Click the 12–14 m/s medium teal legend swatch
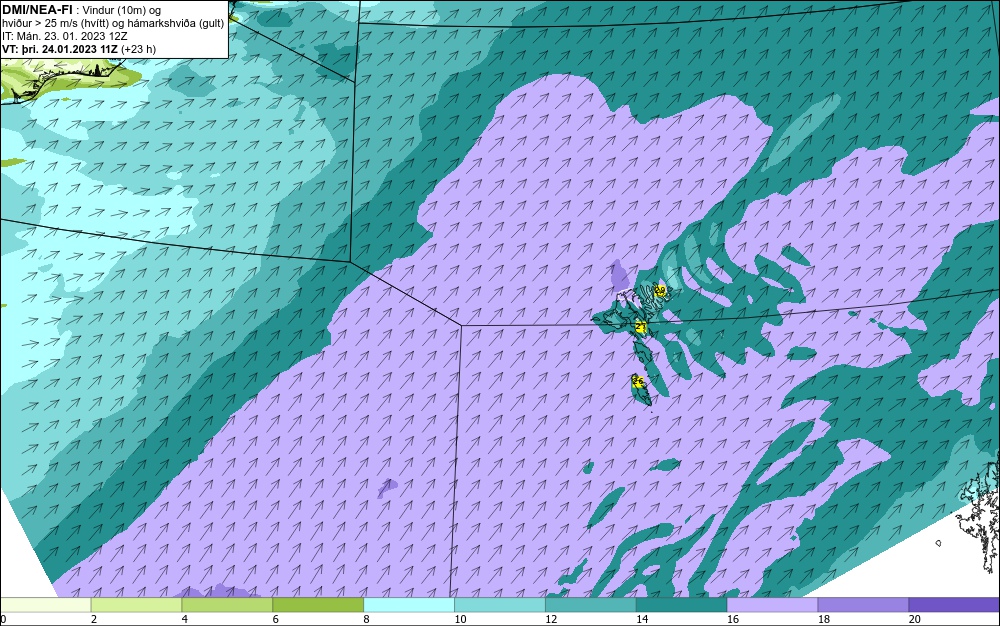Screen dimensions: 1000x626 point(591,605)
